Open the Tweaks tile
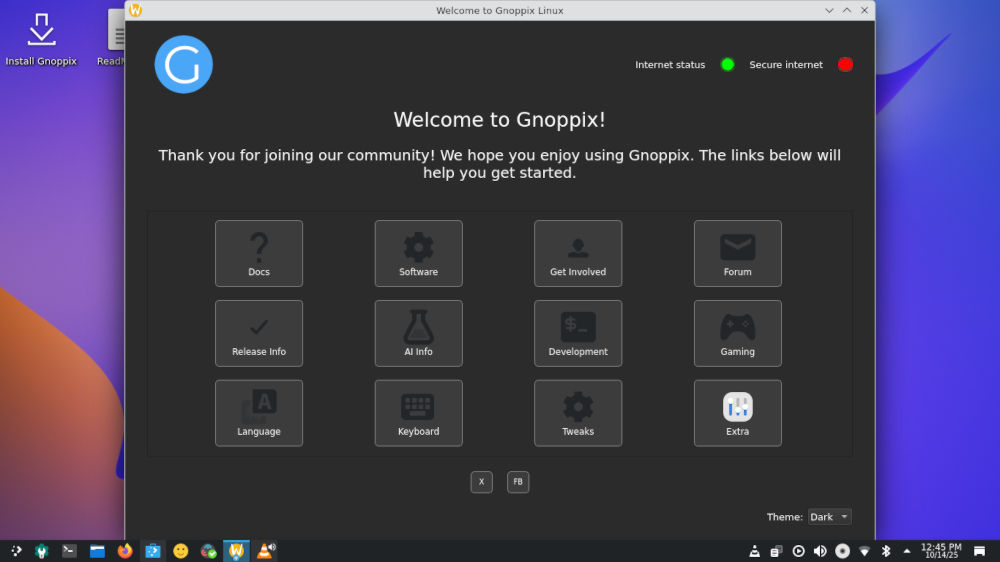 point(578,413)
